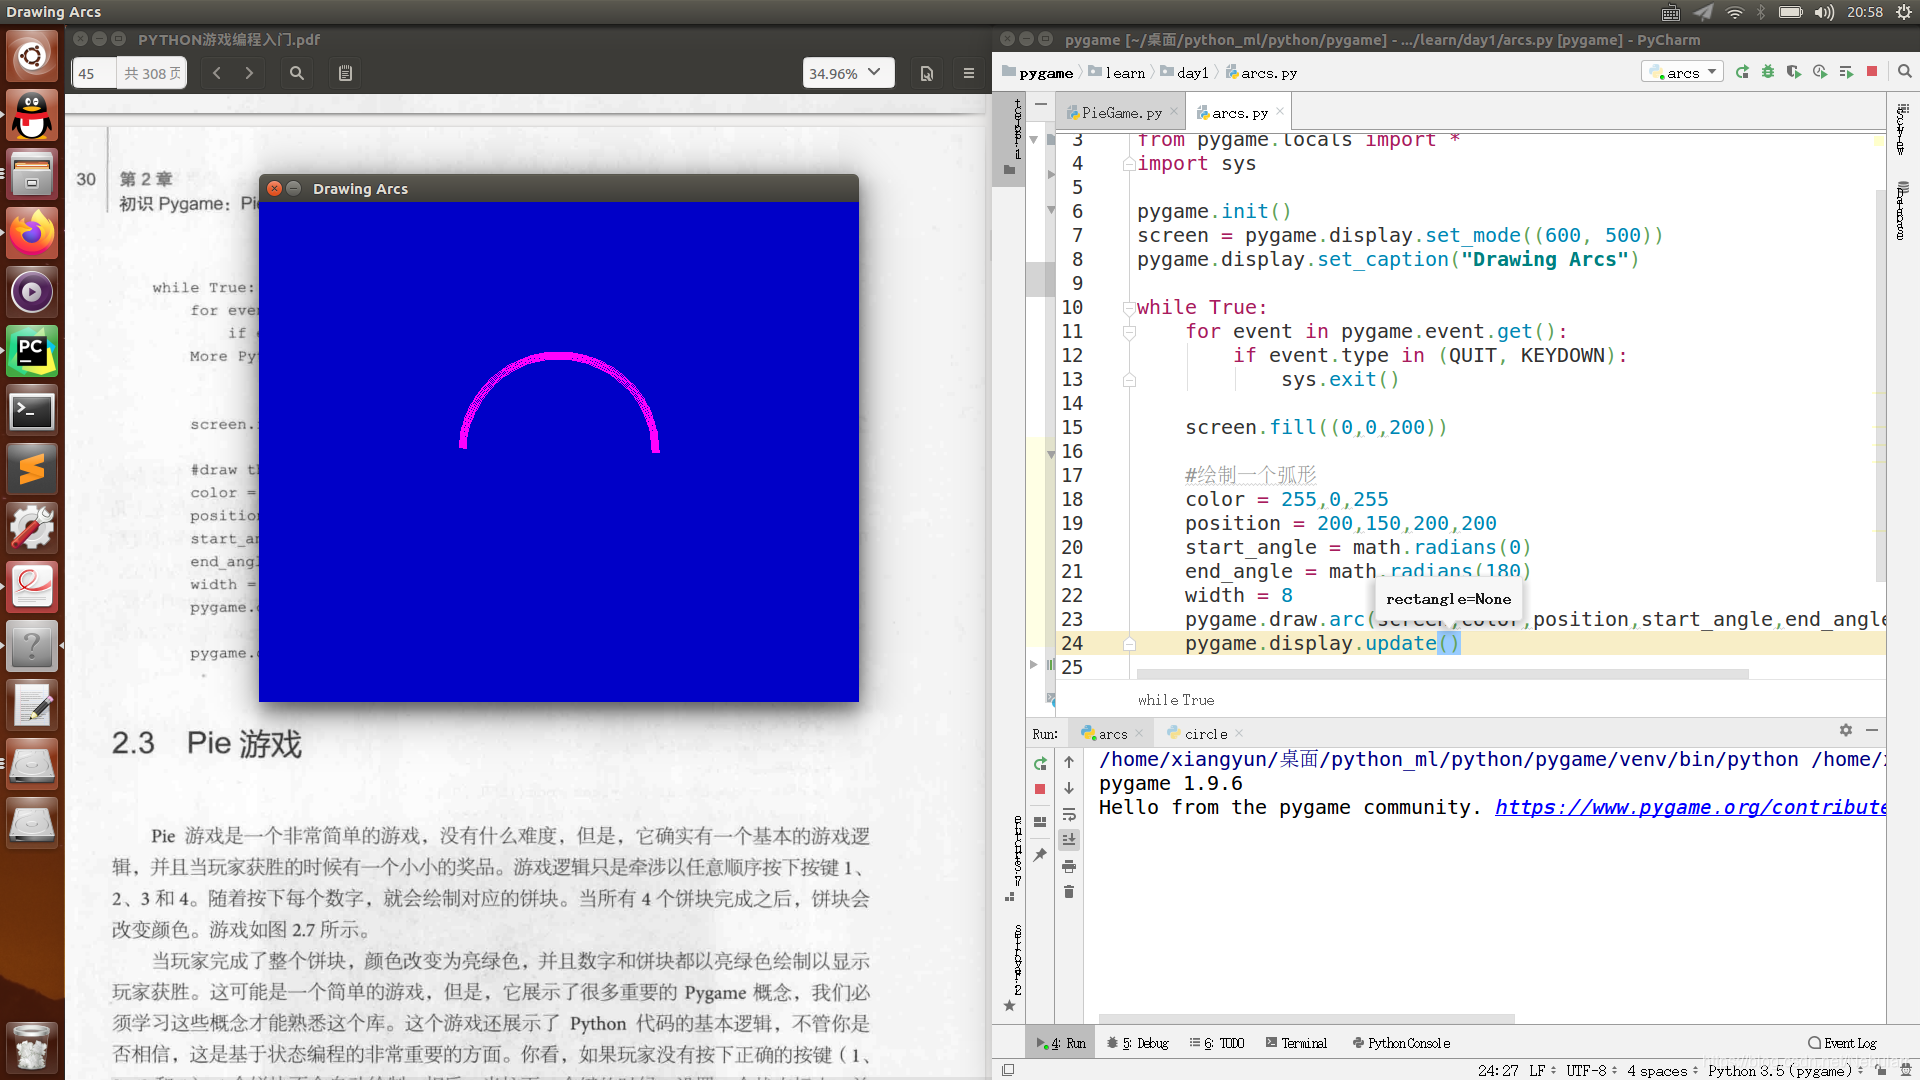Rerun arcs in the Run panel
The height and width of the screenshot is (1080, 1920).
1040,764
